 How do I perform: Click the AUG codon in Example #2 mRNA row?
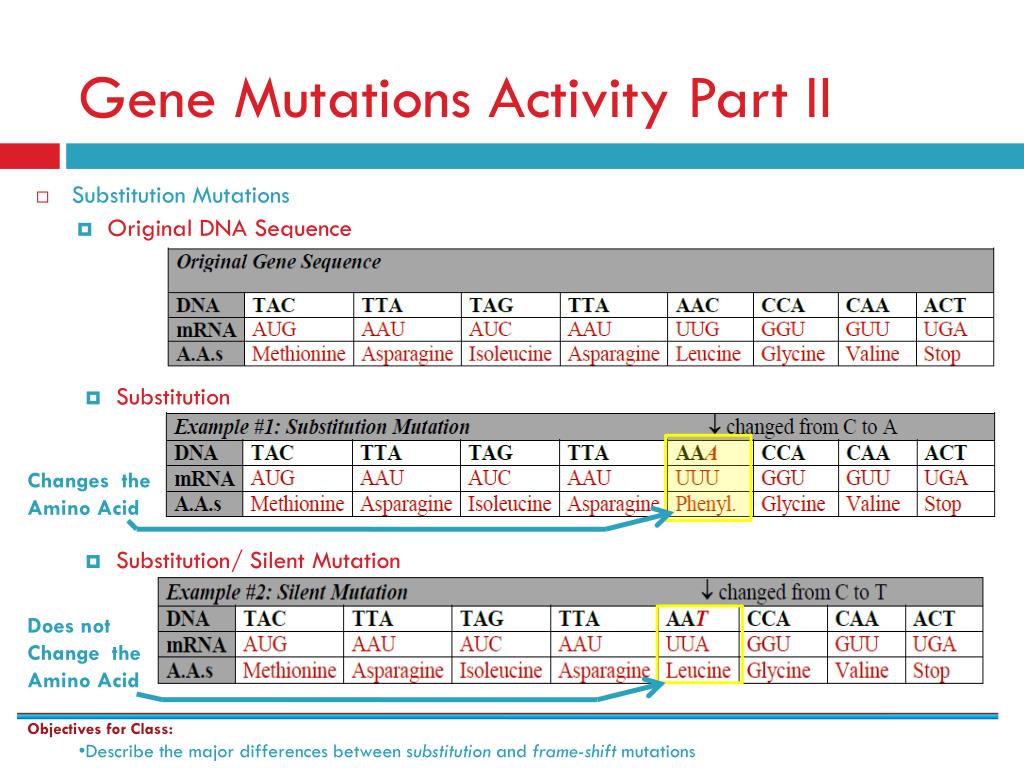tap(264, 645)
